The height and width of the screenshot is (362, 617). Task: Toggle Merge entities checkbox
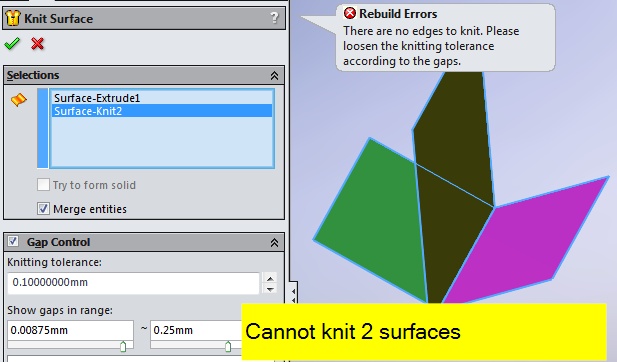[x=43, y=209]
